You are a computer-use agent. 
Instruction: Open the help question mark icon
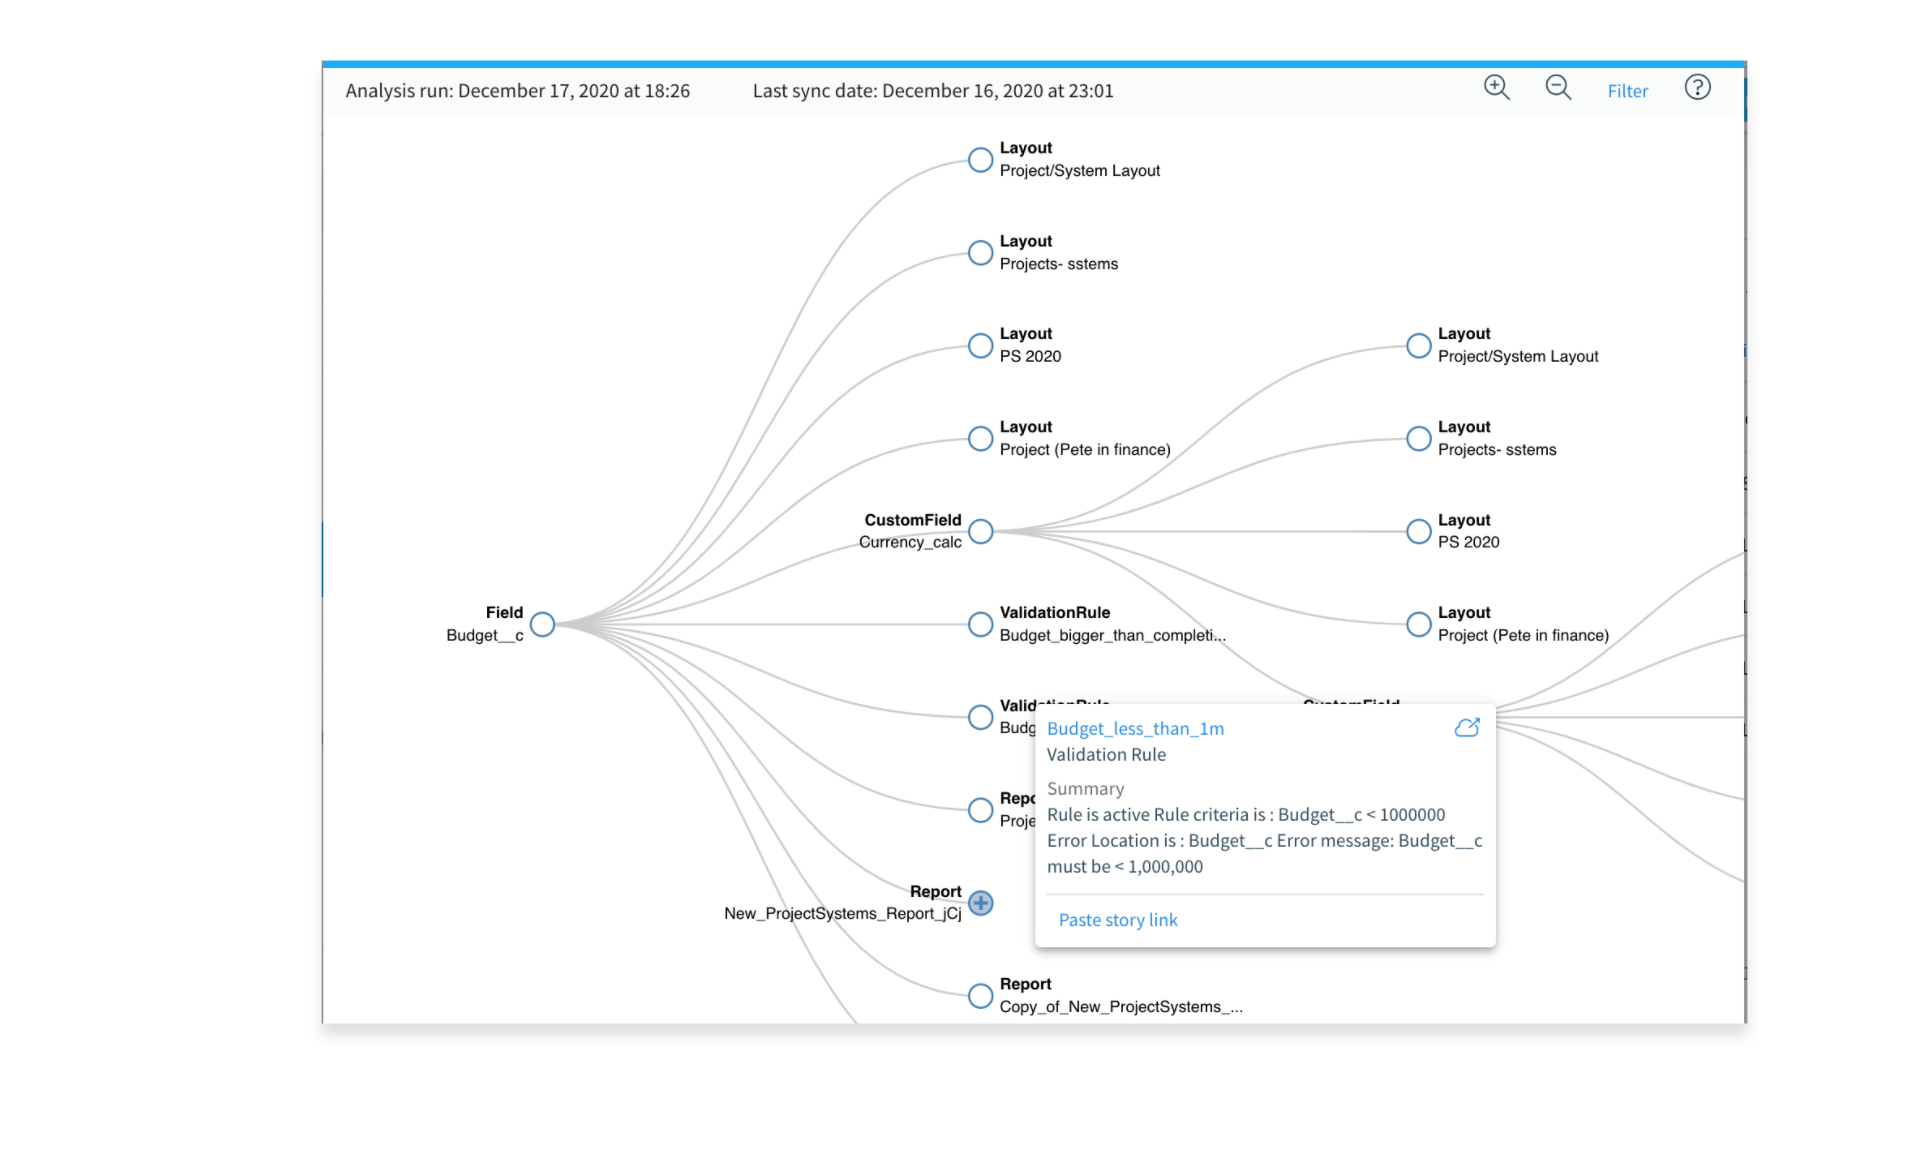(x=1697, y=88)
